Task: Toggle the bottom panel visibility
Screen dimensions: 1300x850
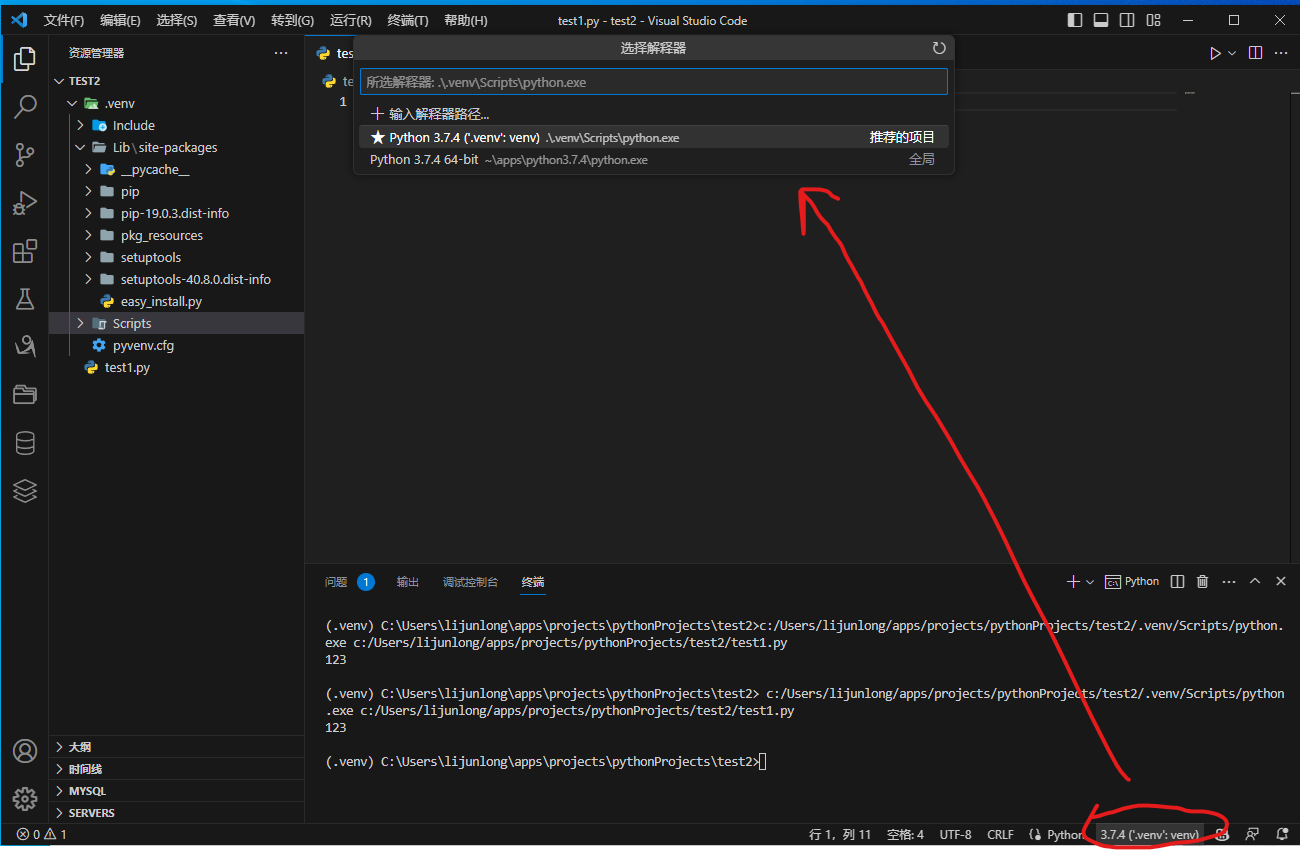Action: pos(1101,20)
